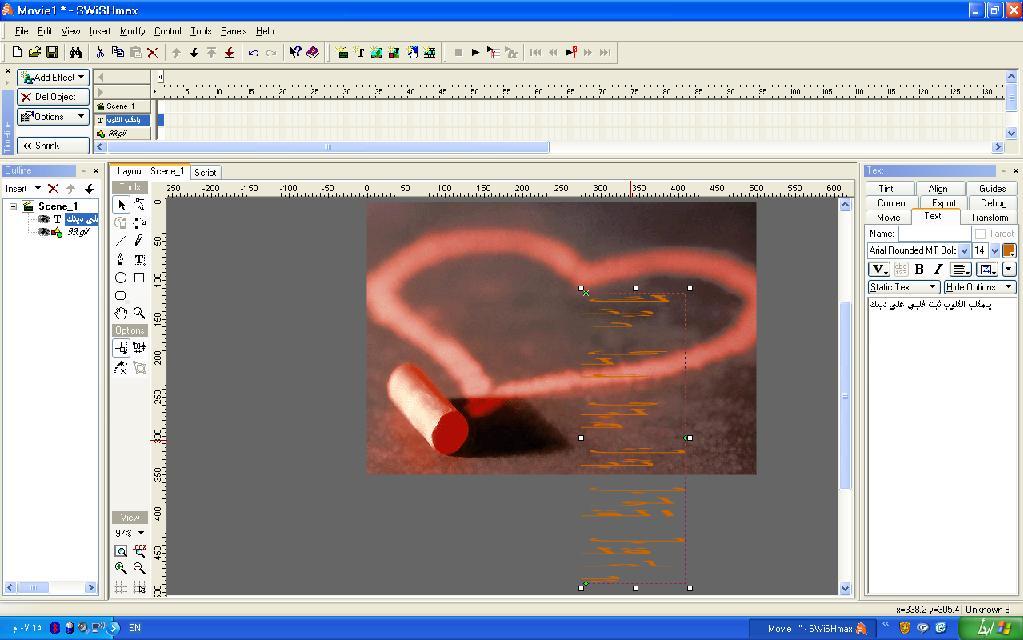1023x640 pixels.
Task: Click in the Name input field
Action: [934, 233]
